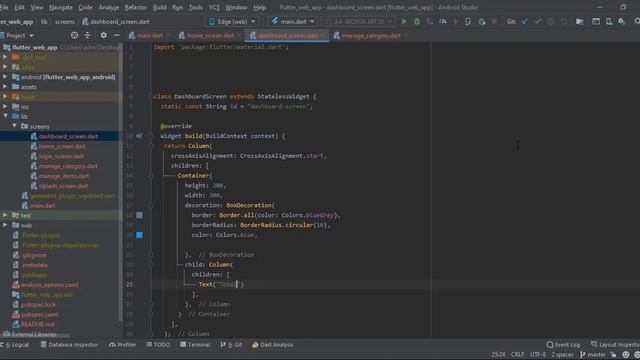Viewport: 640px width, 360px height.
Task: Open the Dart Analysis tool window
Action: [x=272, y=345]
